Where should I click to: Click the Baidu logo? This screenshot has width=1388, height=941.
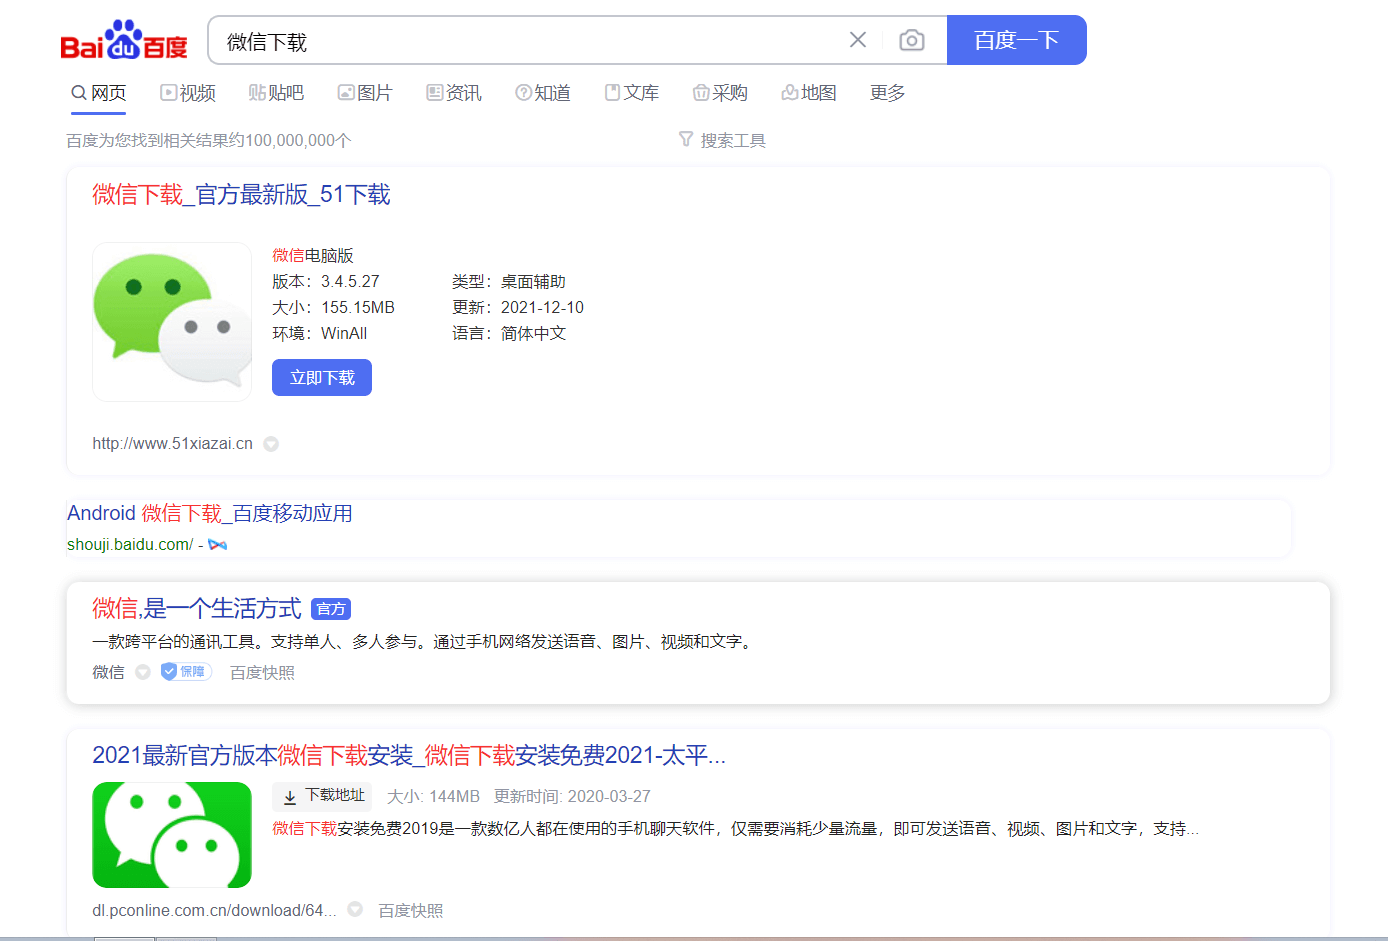[124, 40]
